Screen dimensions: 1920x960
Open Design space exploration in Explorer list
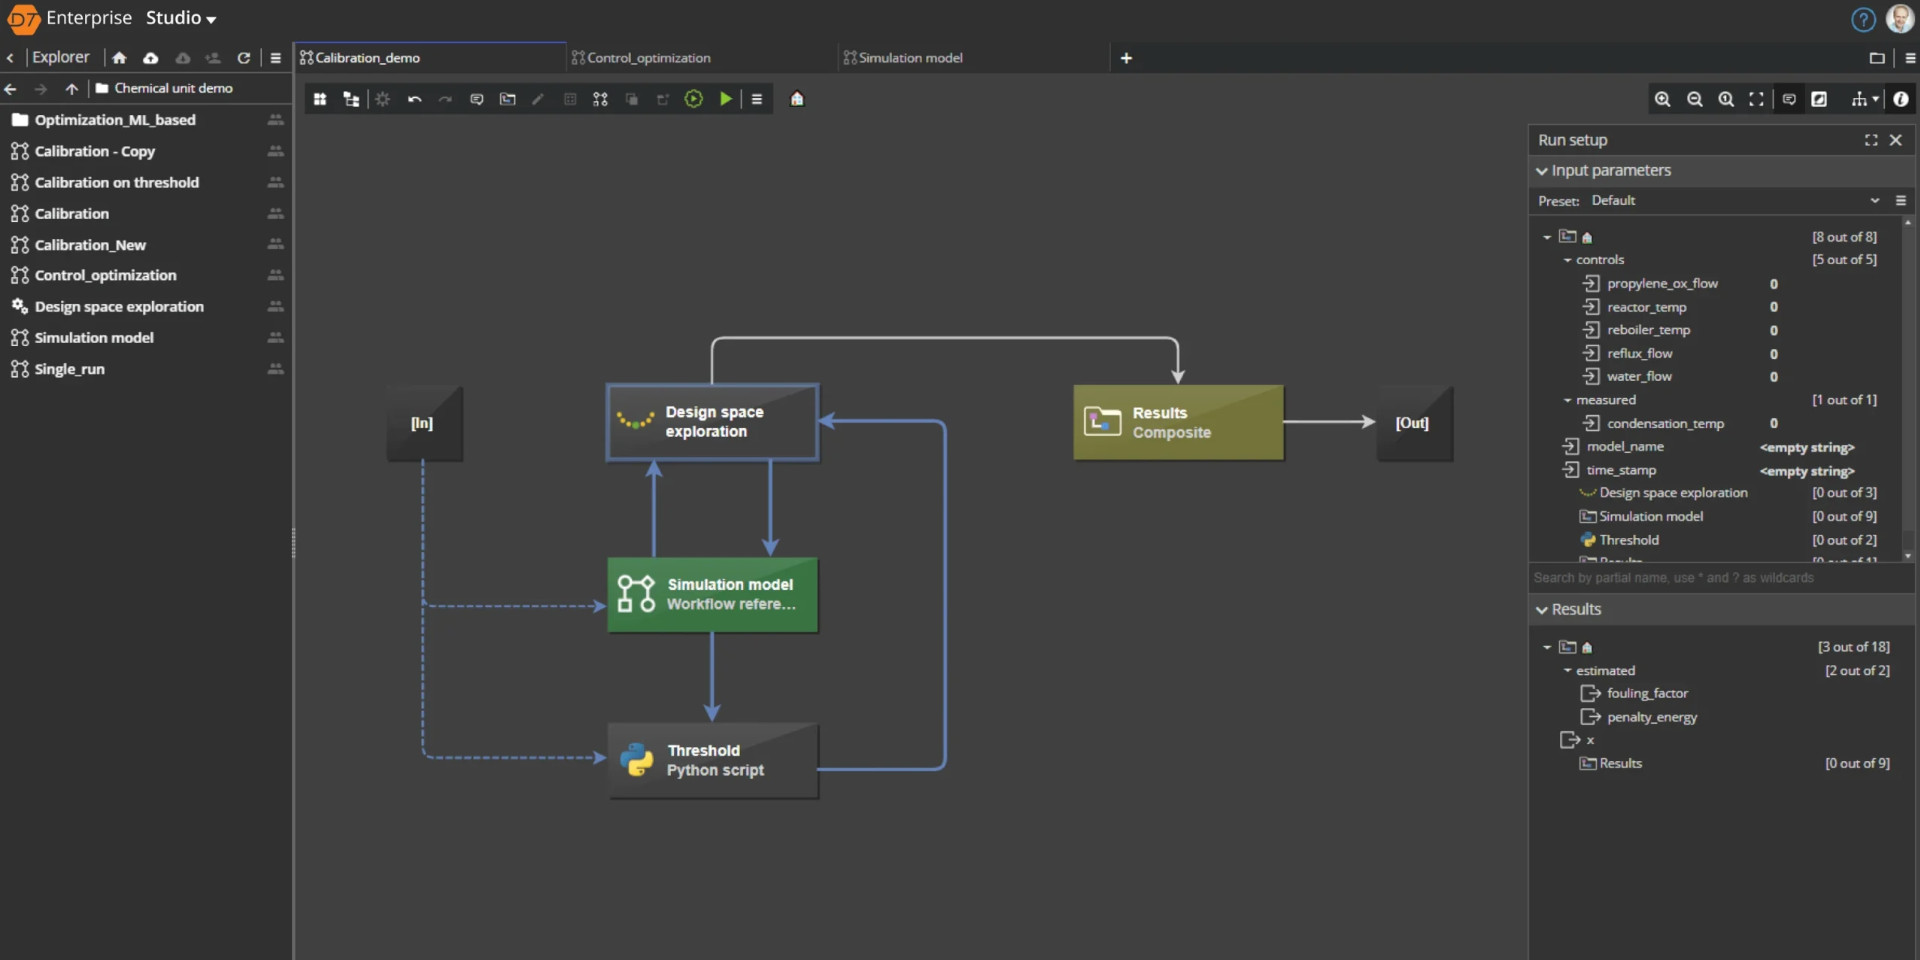(x=119, y=307)
